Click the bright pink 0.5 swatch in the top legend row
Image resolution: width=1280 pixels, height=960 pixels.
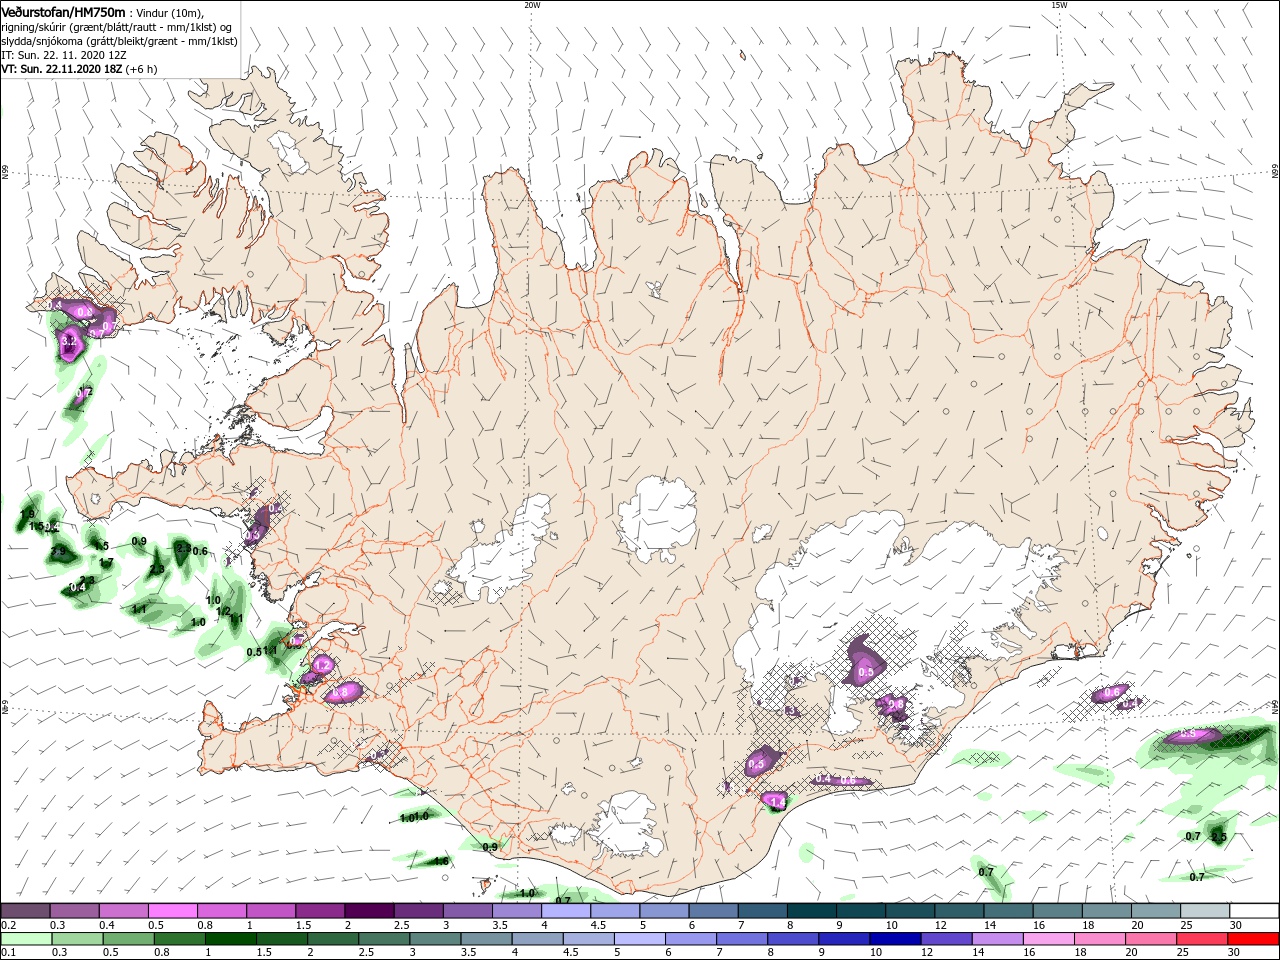coord(172,911)
